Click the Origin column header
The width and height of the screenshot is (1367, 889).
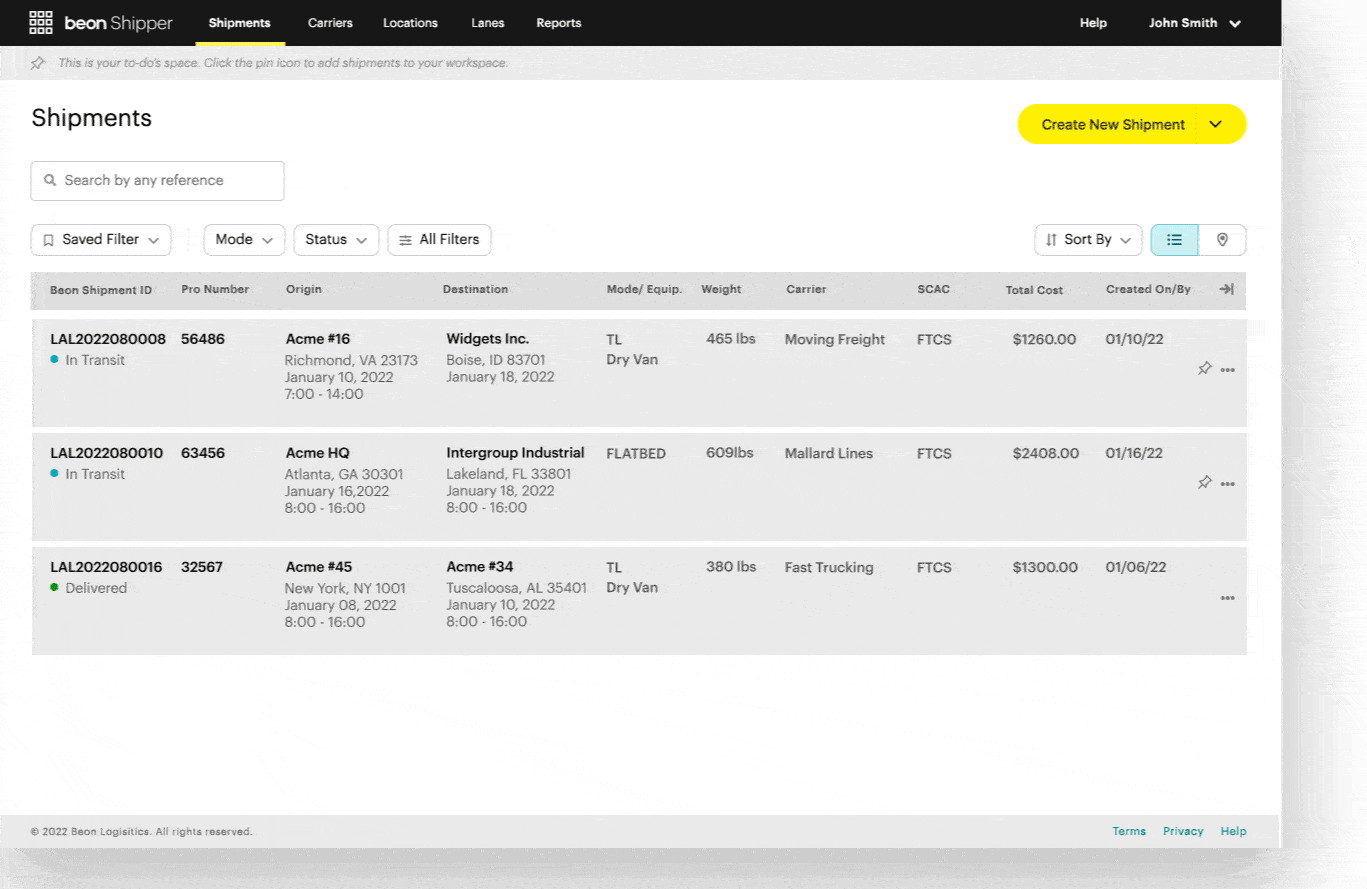[304, 289]
